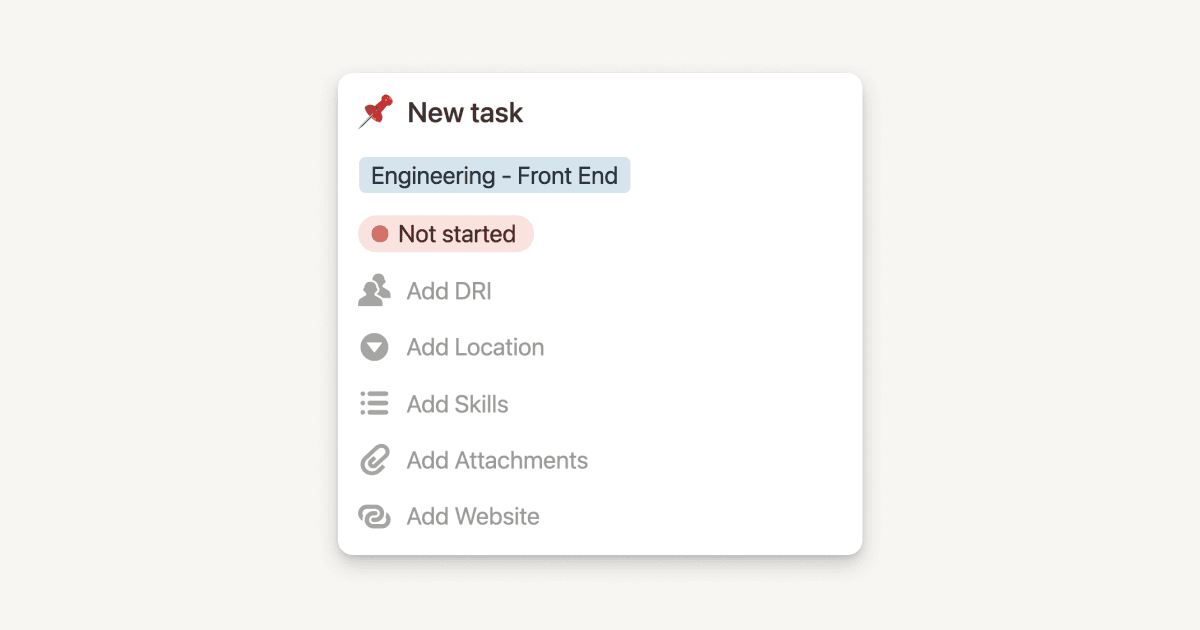Viewport: 1200px width, 630px height.
Task: Click the link icon beside Add Website
Action: [373, 516]
